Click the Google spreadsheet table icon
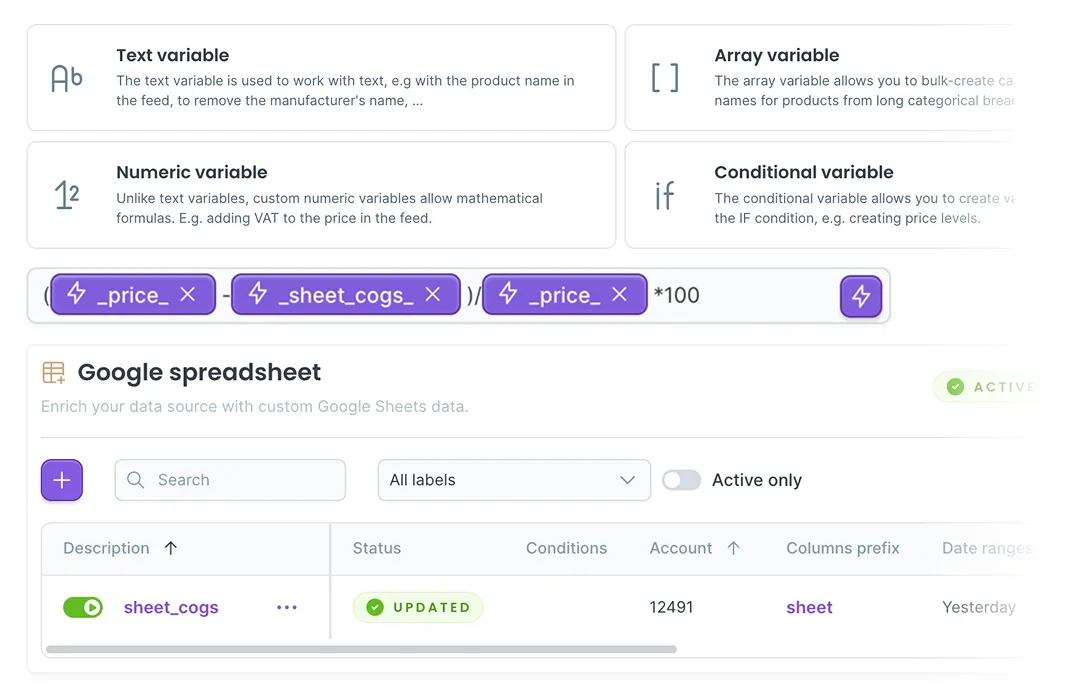The image size is (1088, 700). click(x=53, y=373)
